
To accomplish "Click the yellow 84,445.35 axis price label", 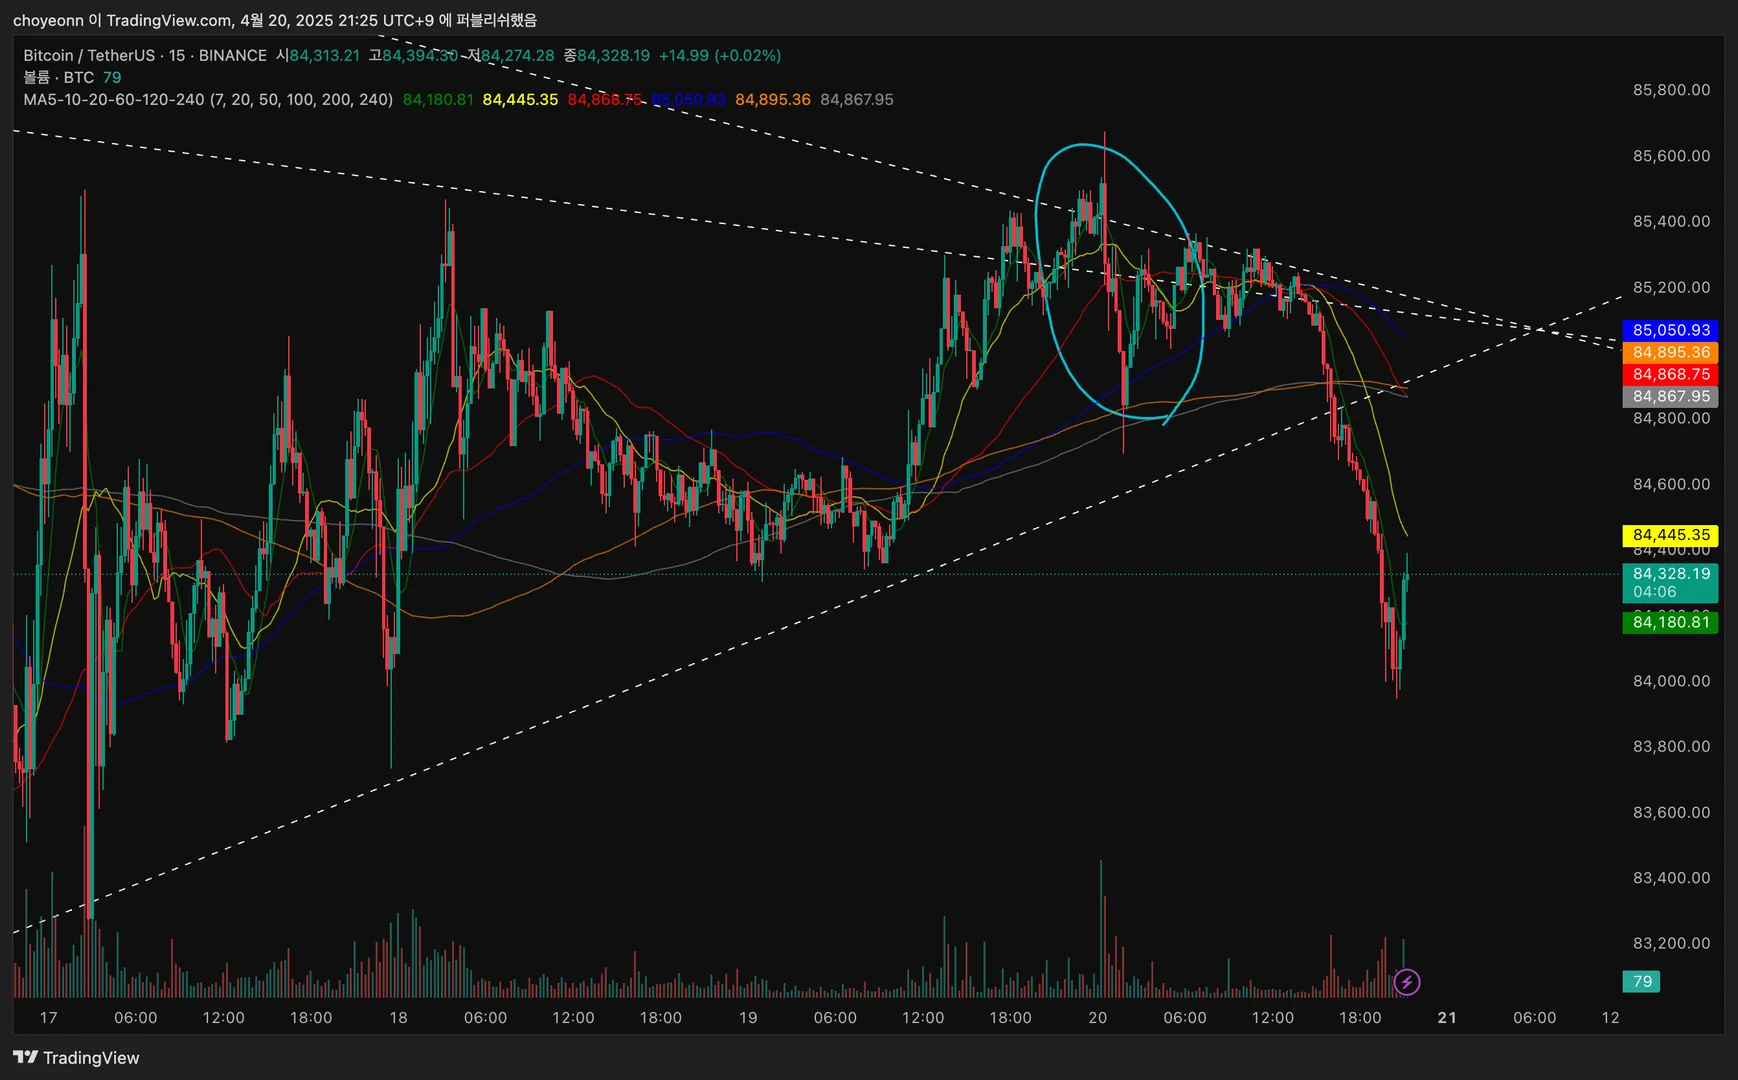I will 1670,535.
